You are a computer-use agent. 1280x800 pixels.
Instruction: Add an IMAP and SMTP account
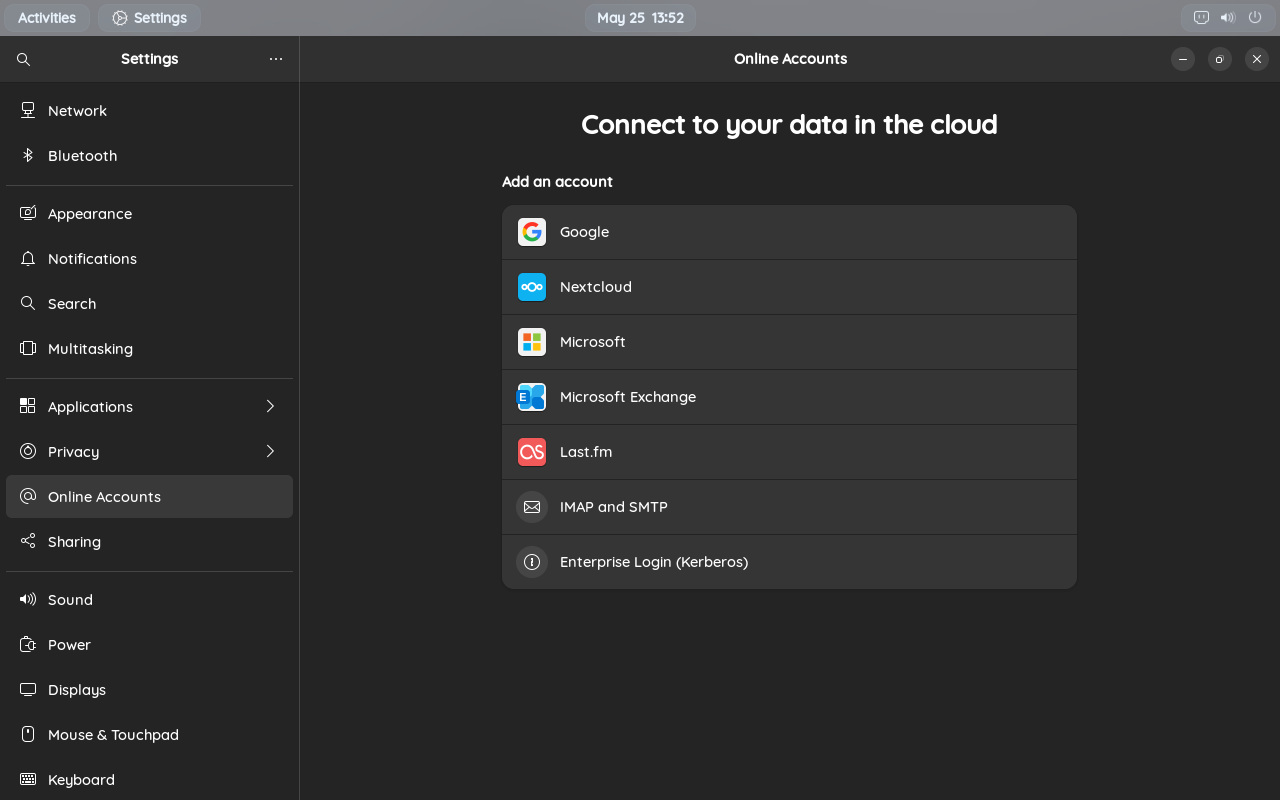[789, 507]
